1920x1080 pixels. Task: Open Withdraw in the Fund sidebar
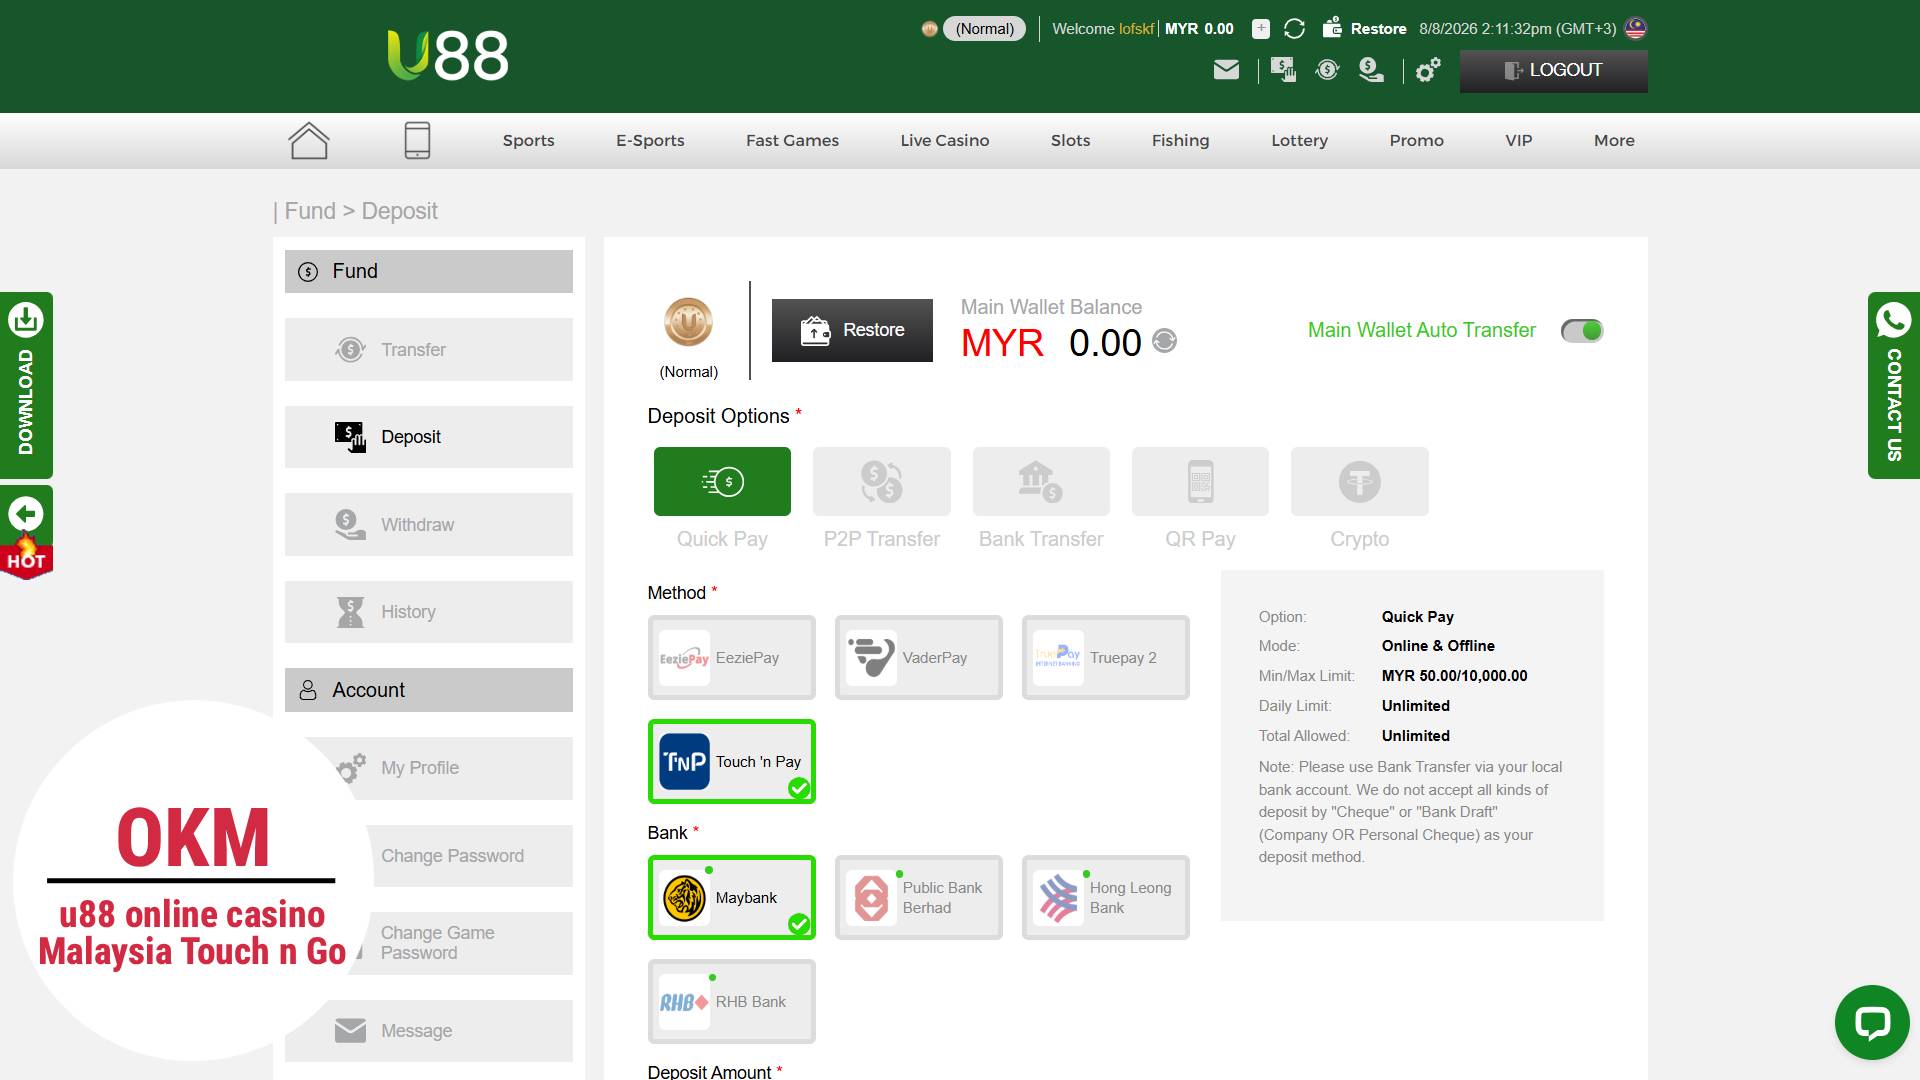coord(428,525)
